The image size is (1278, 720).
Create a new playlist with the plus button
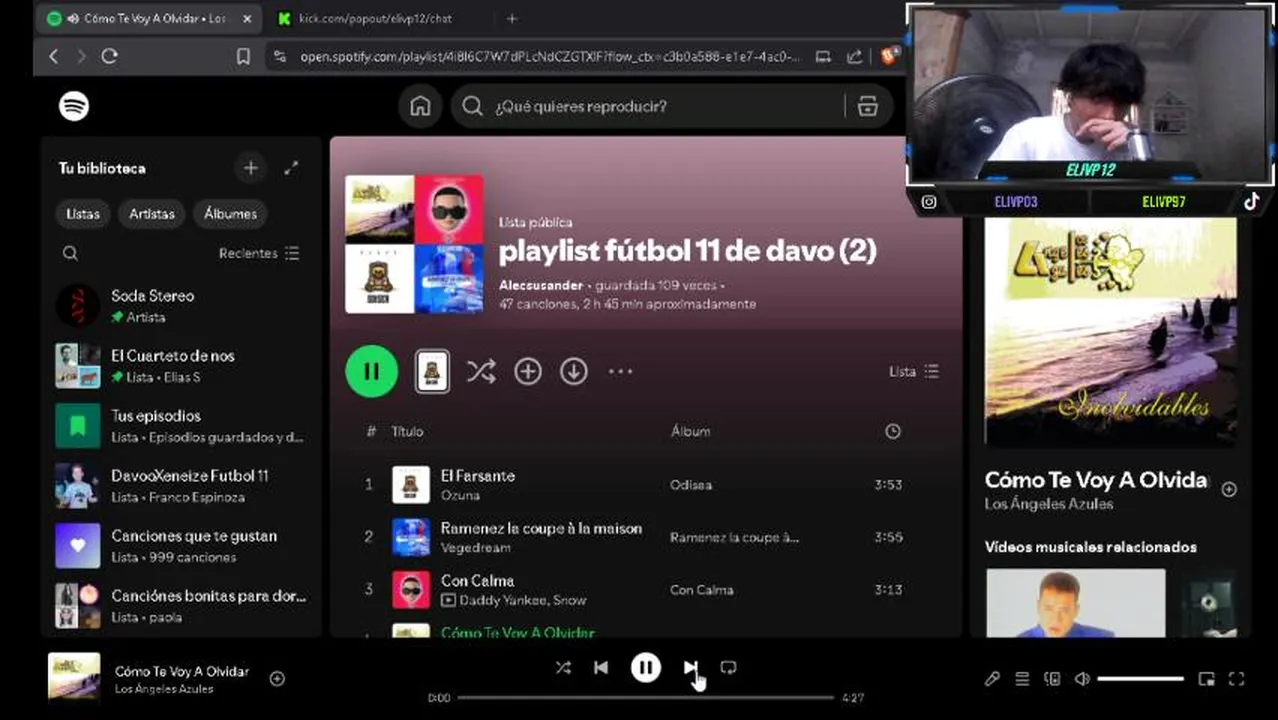(251, 168)
